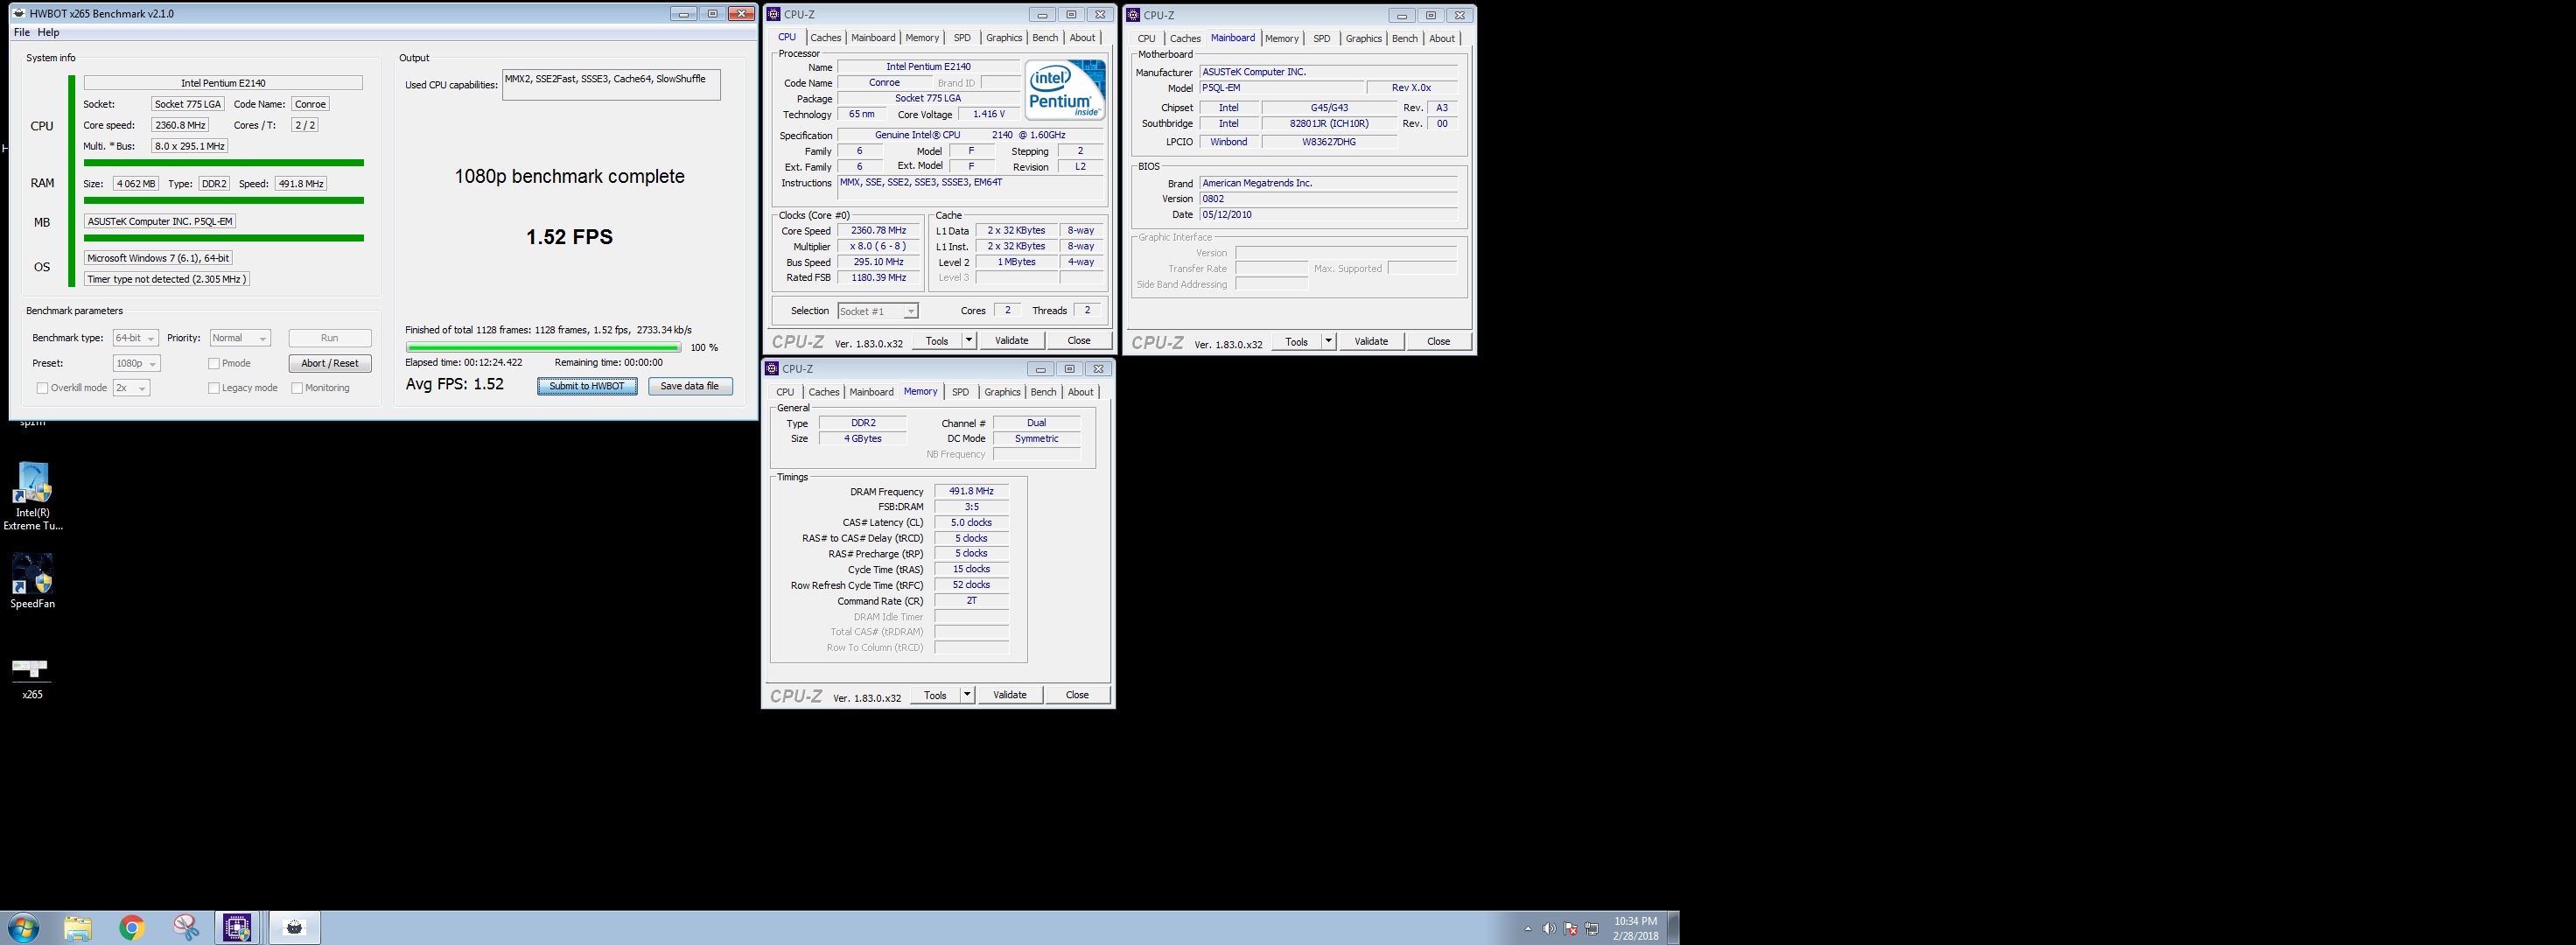This screenshot has width=2576, height=945.
Task: Click CPU-Z Mainboard window title icon
Action: pos(1133,15)
